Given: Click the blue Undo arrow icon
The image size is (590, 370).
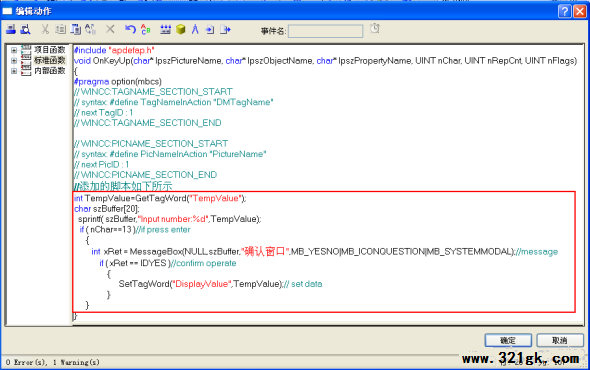Looking at the screenshot, I should [130, 29].
